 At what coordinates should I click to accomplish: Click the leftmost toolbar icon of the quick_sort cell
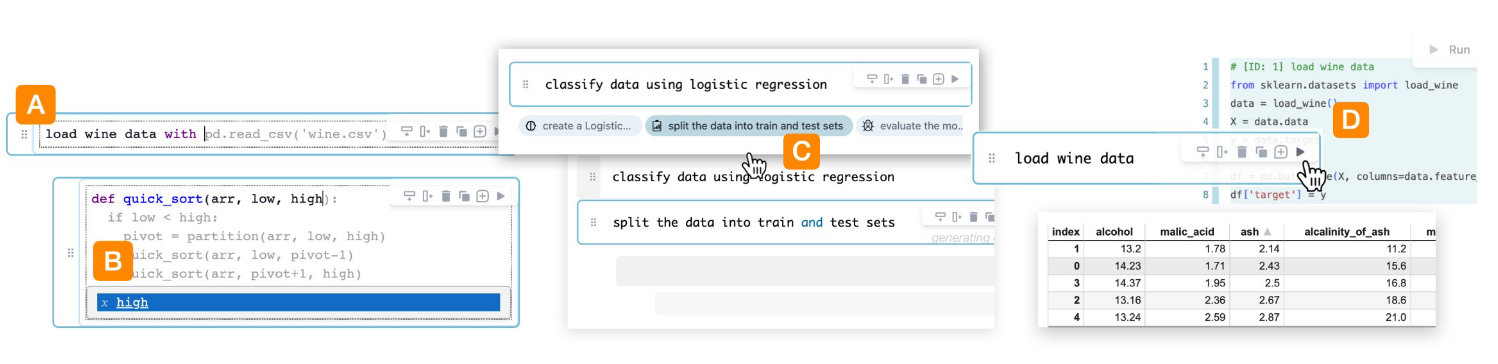click(408, 197)
